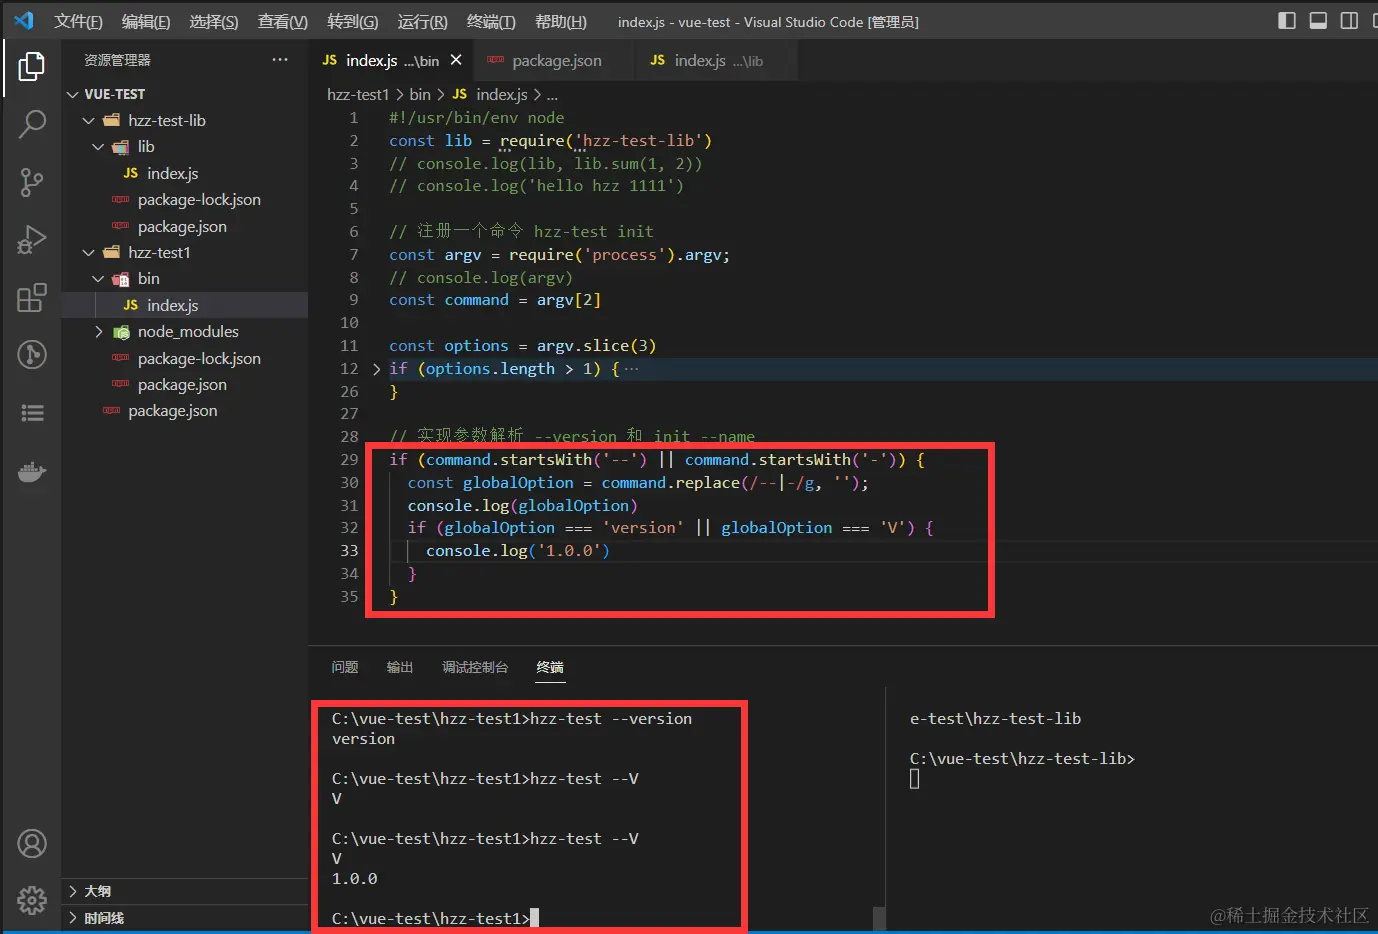Viewport: 1378px width, 934px height.
Task: Click the code line const command = argv[2]
Action: (x=495, y=300)
